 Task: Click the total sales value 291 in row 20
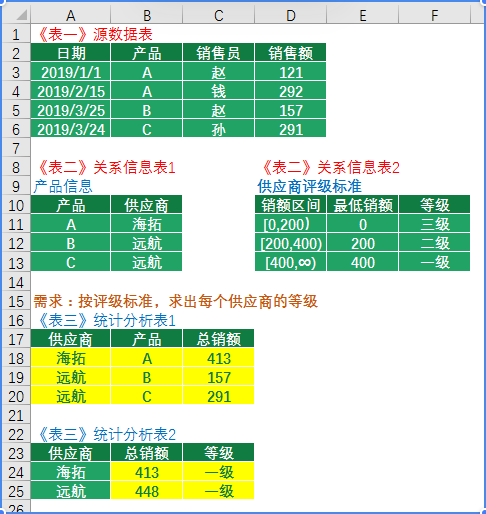(x=218, y=396)
